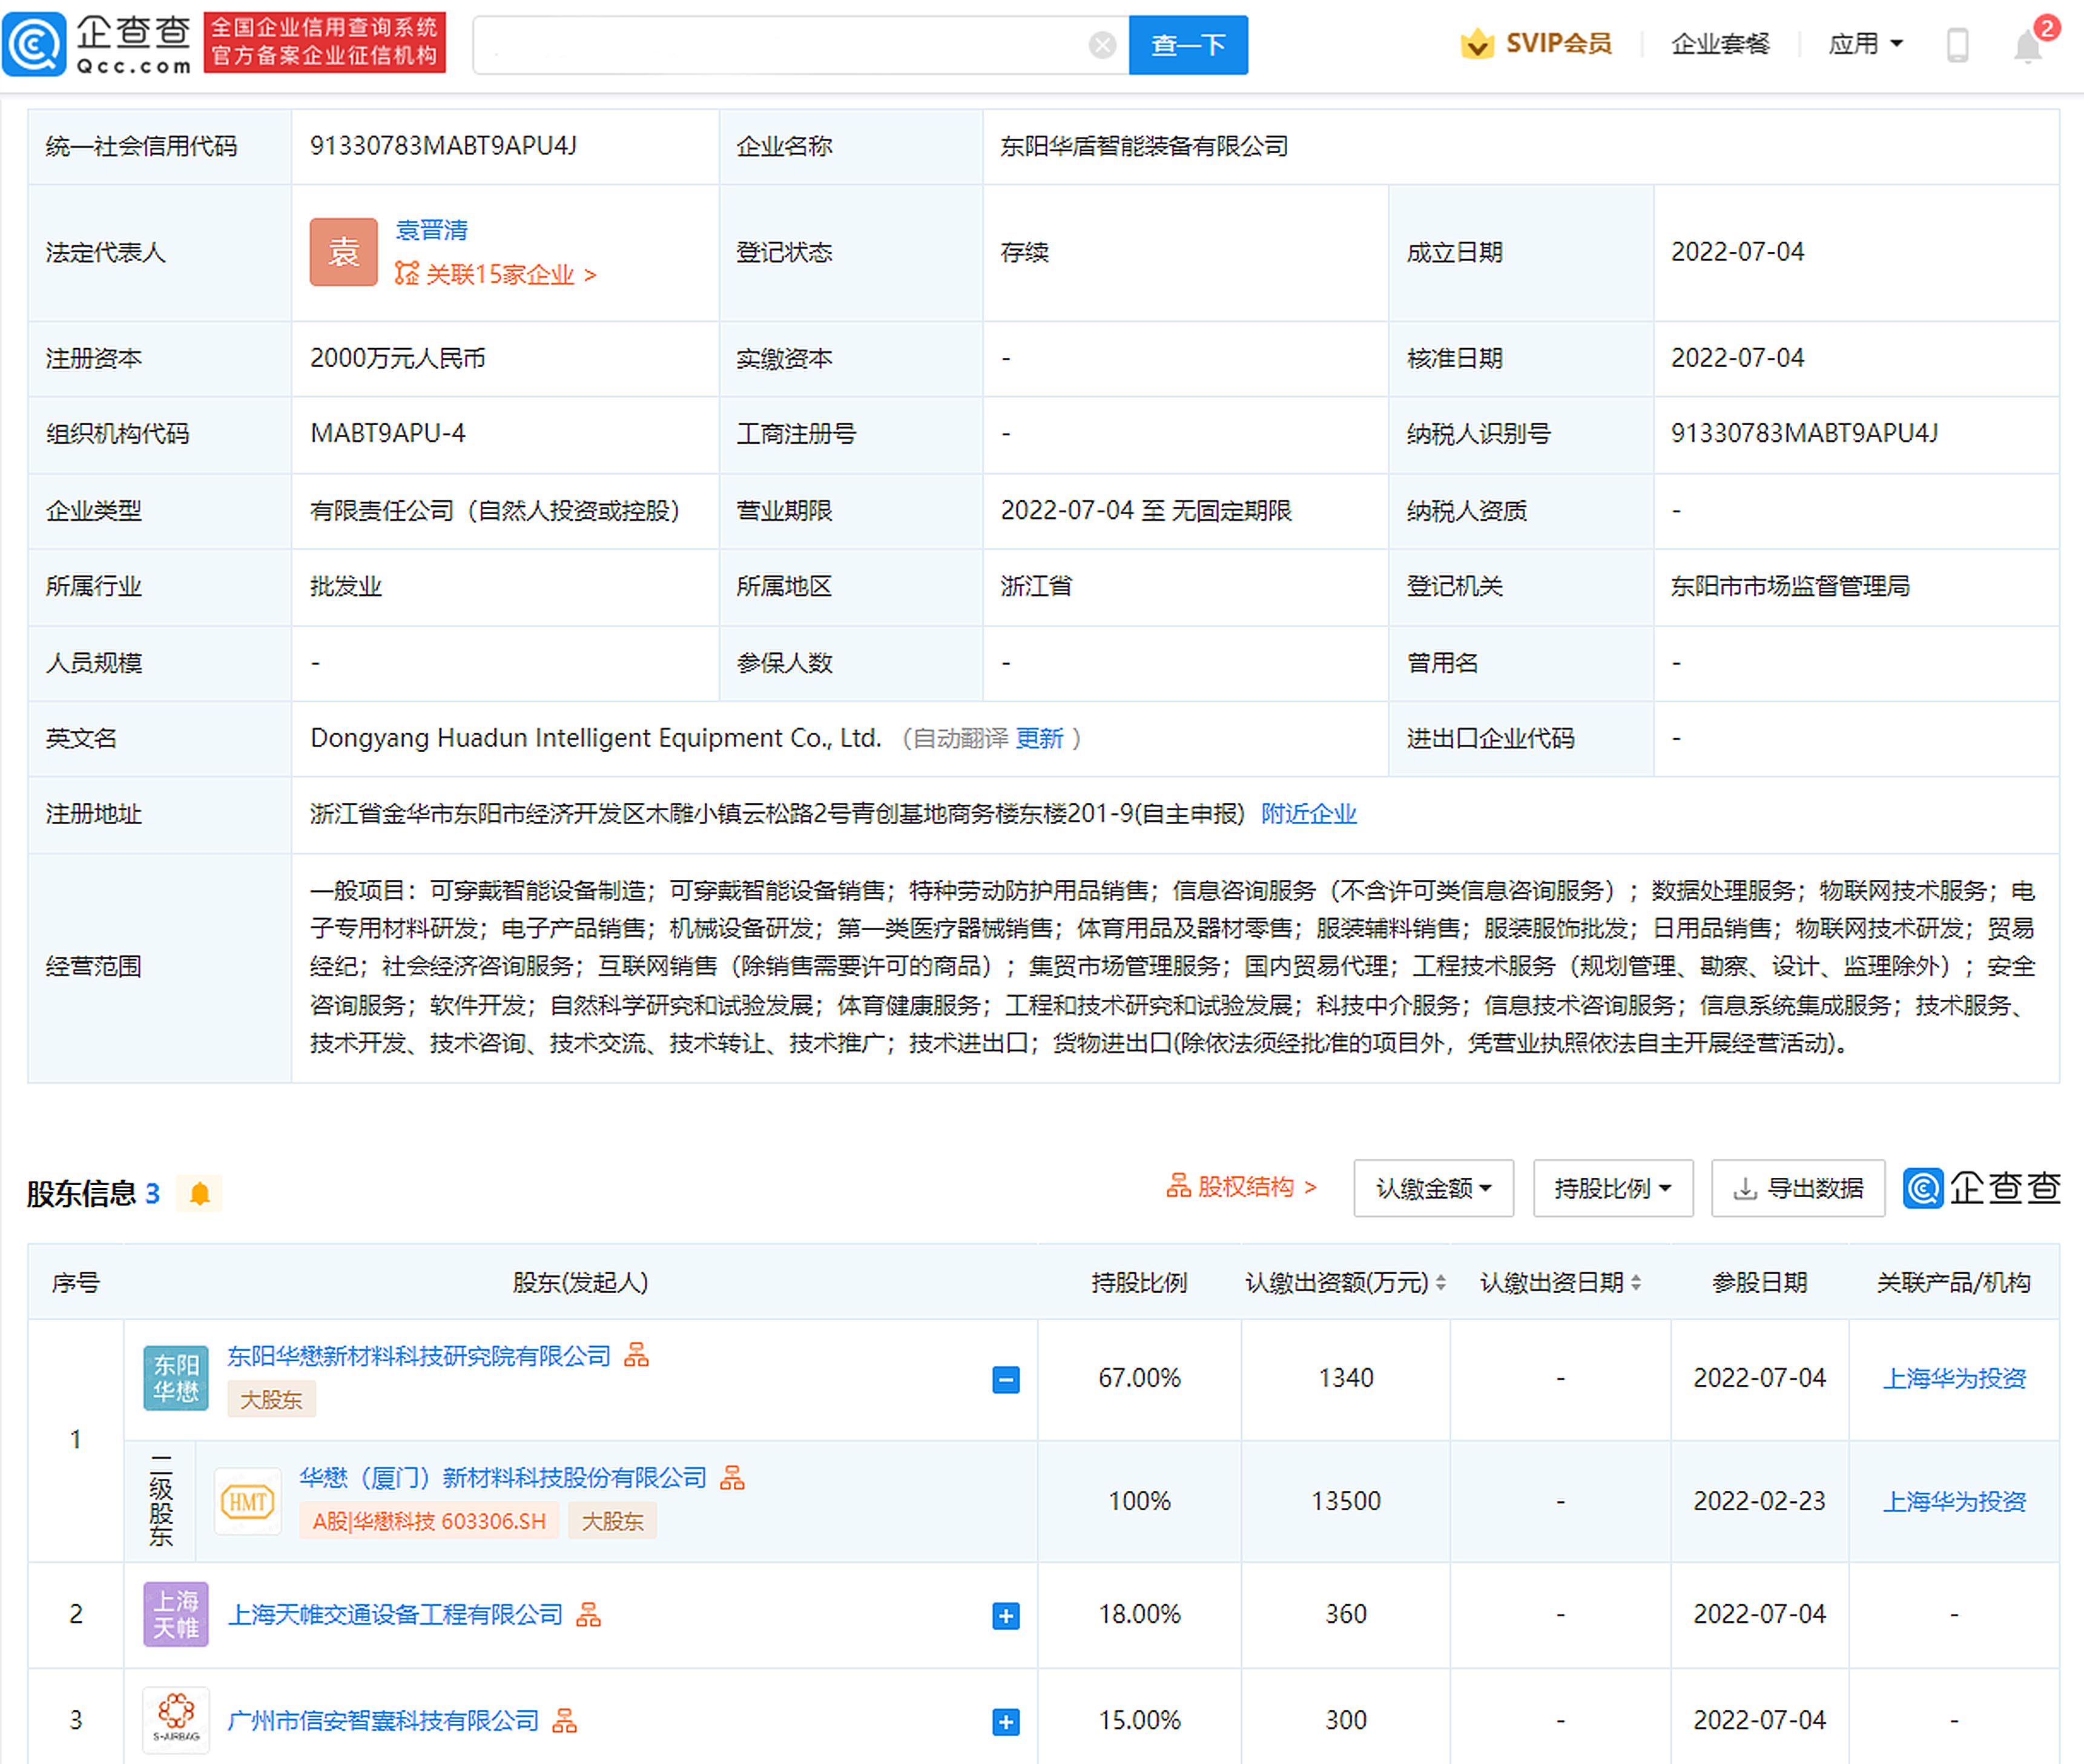Click the reminder bell next to 股东信息

200,1192
